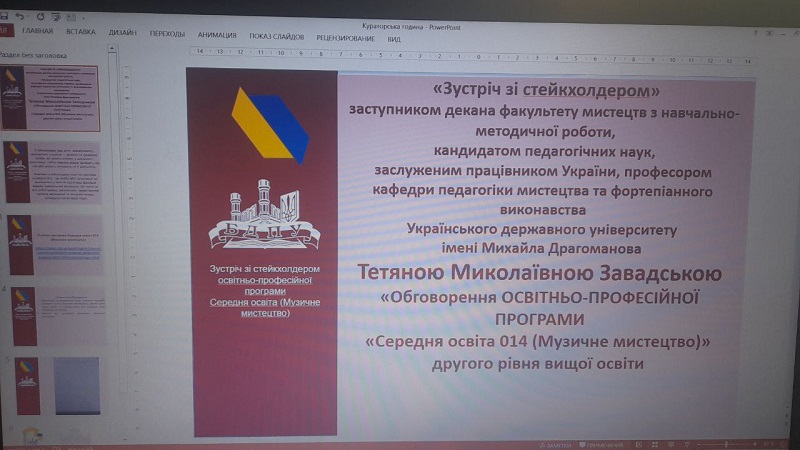The width and height of the screenshot is (800, 450).
Task: Click '«Середня освіта 014 (Музичне мистецтво)»' line
Action: (x=538, y=341)
